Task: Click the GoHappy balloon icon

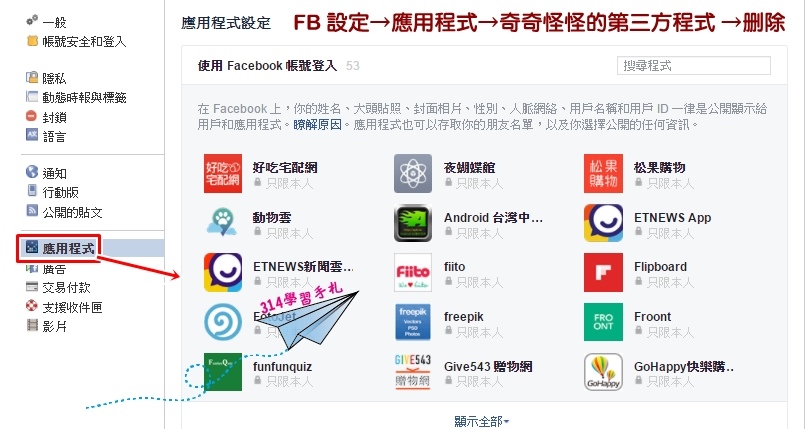Action: tap(603, 372)
